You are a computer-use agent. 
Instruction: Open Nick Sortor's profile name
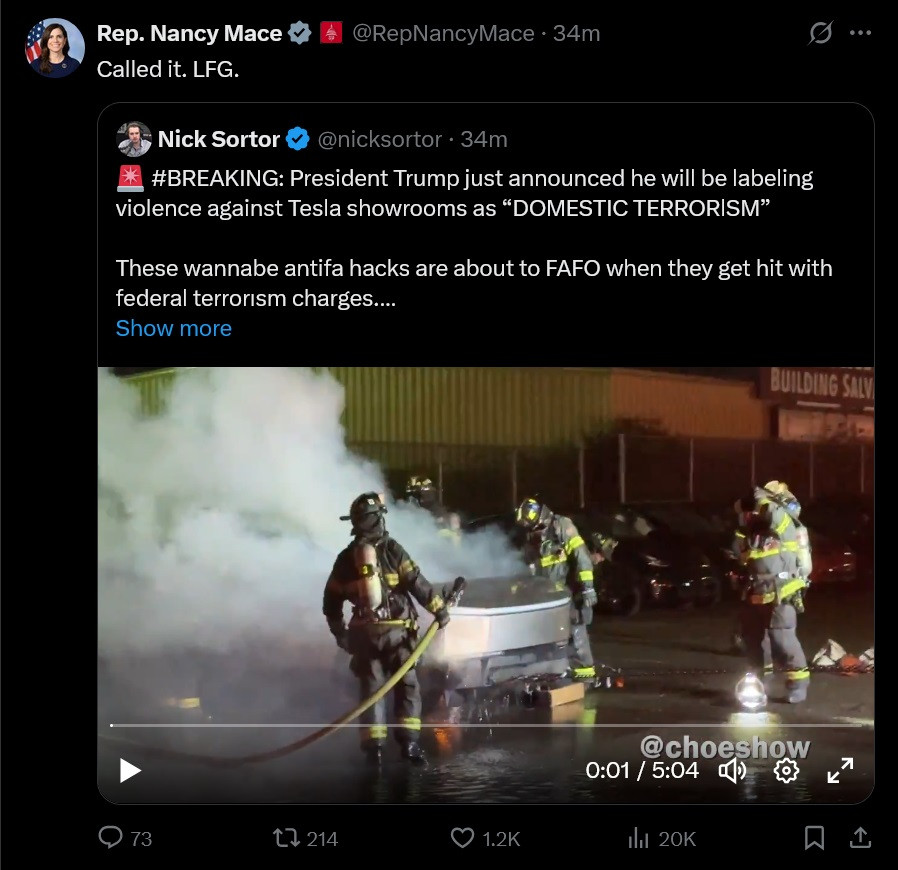[x=218, y=139]
